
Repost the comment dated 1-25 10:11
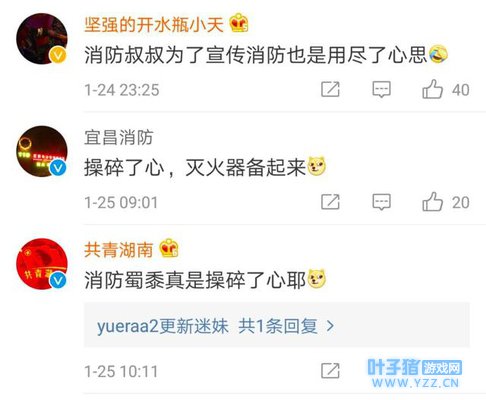(x=330, y=371)
